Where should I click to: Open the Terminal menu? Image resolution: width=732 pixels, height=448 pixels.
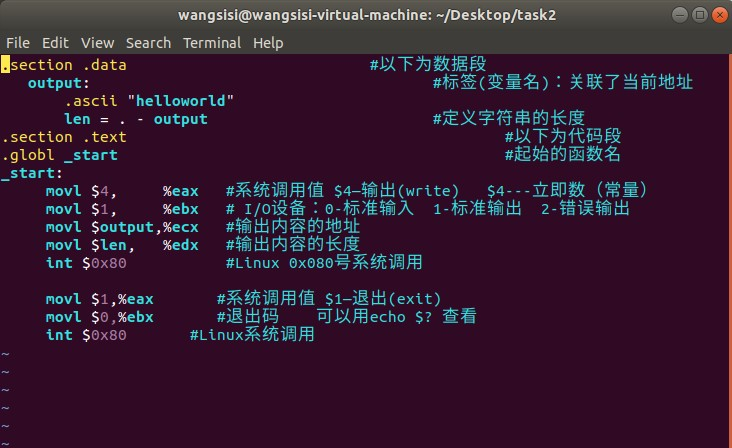click(212, 43)
